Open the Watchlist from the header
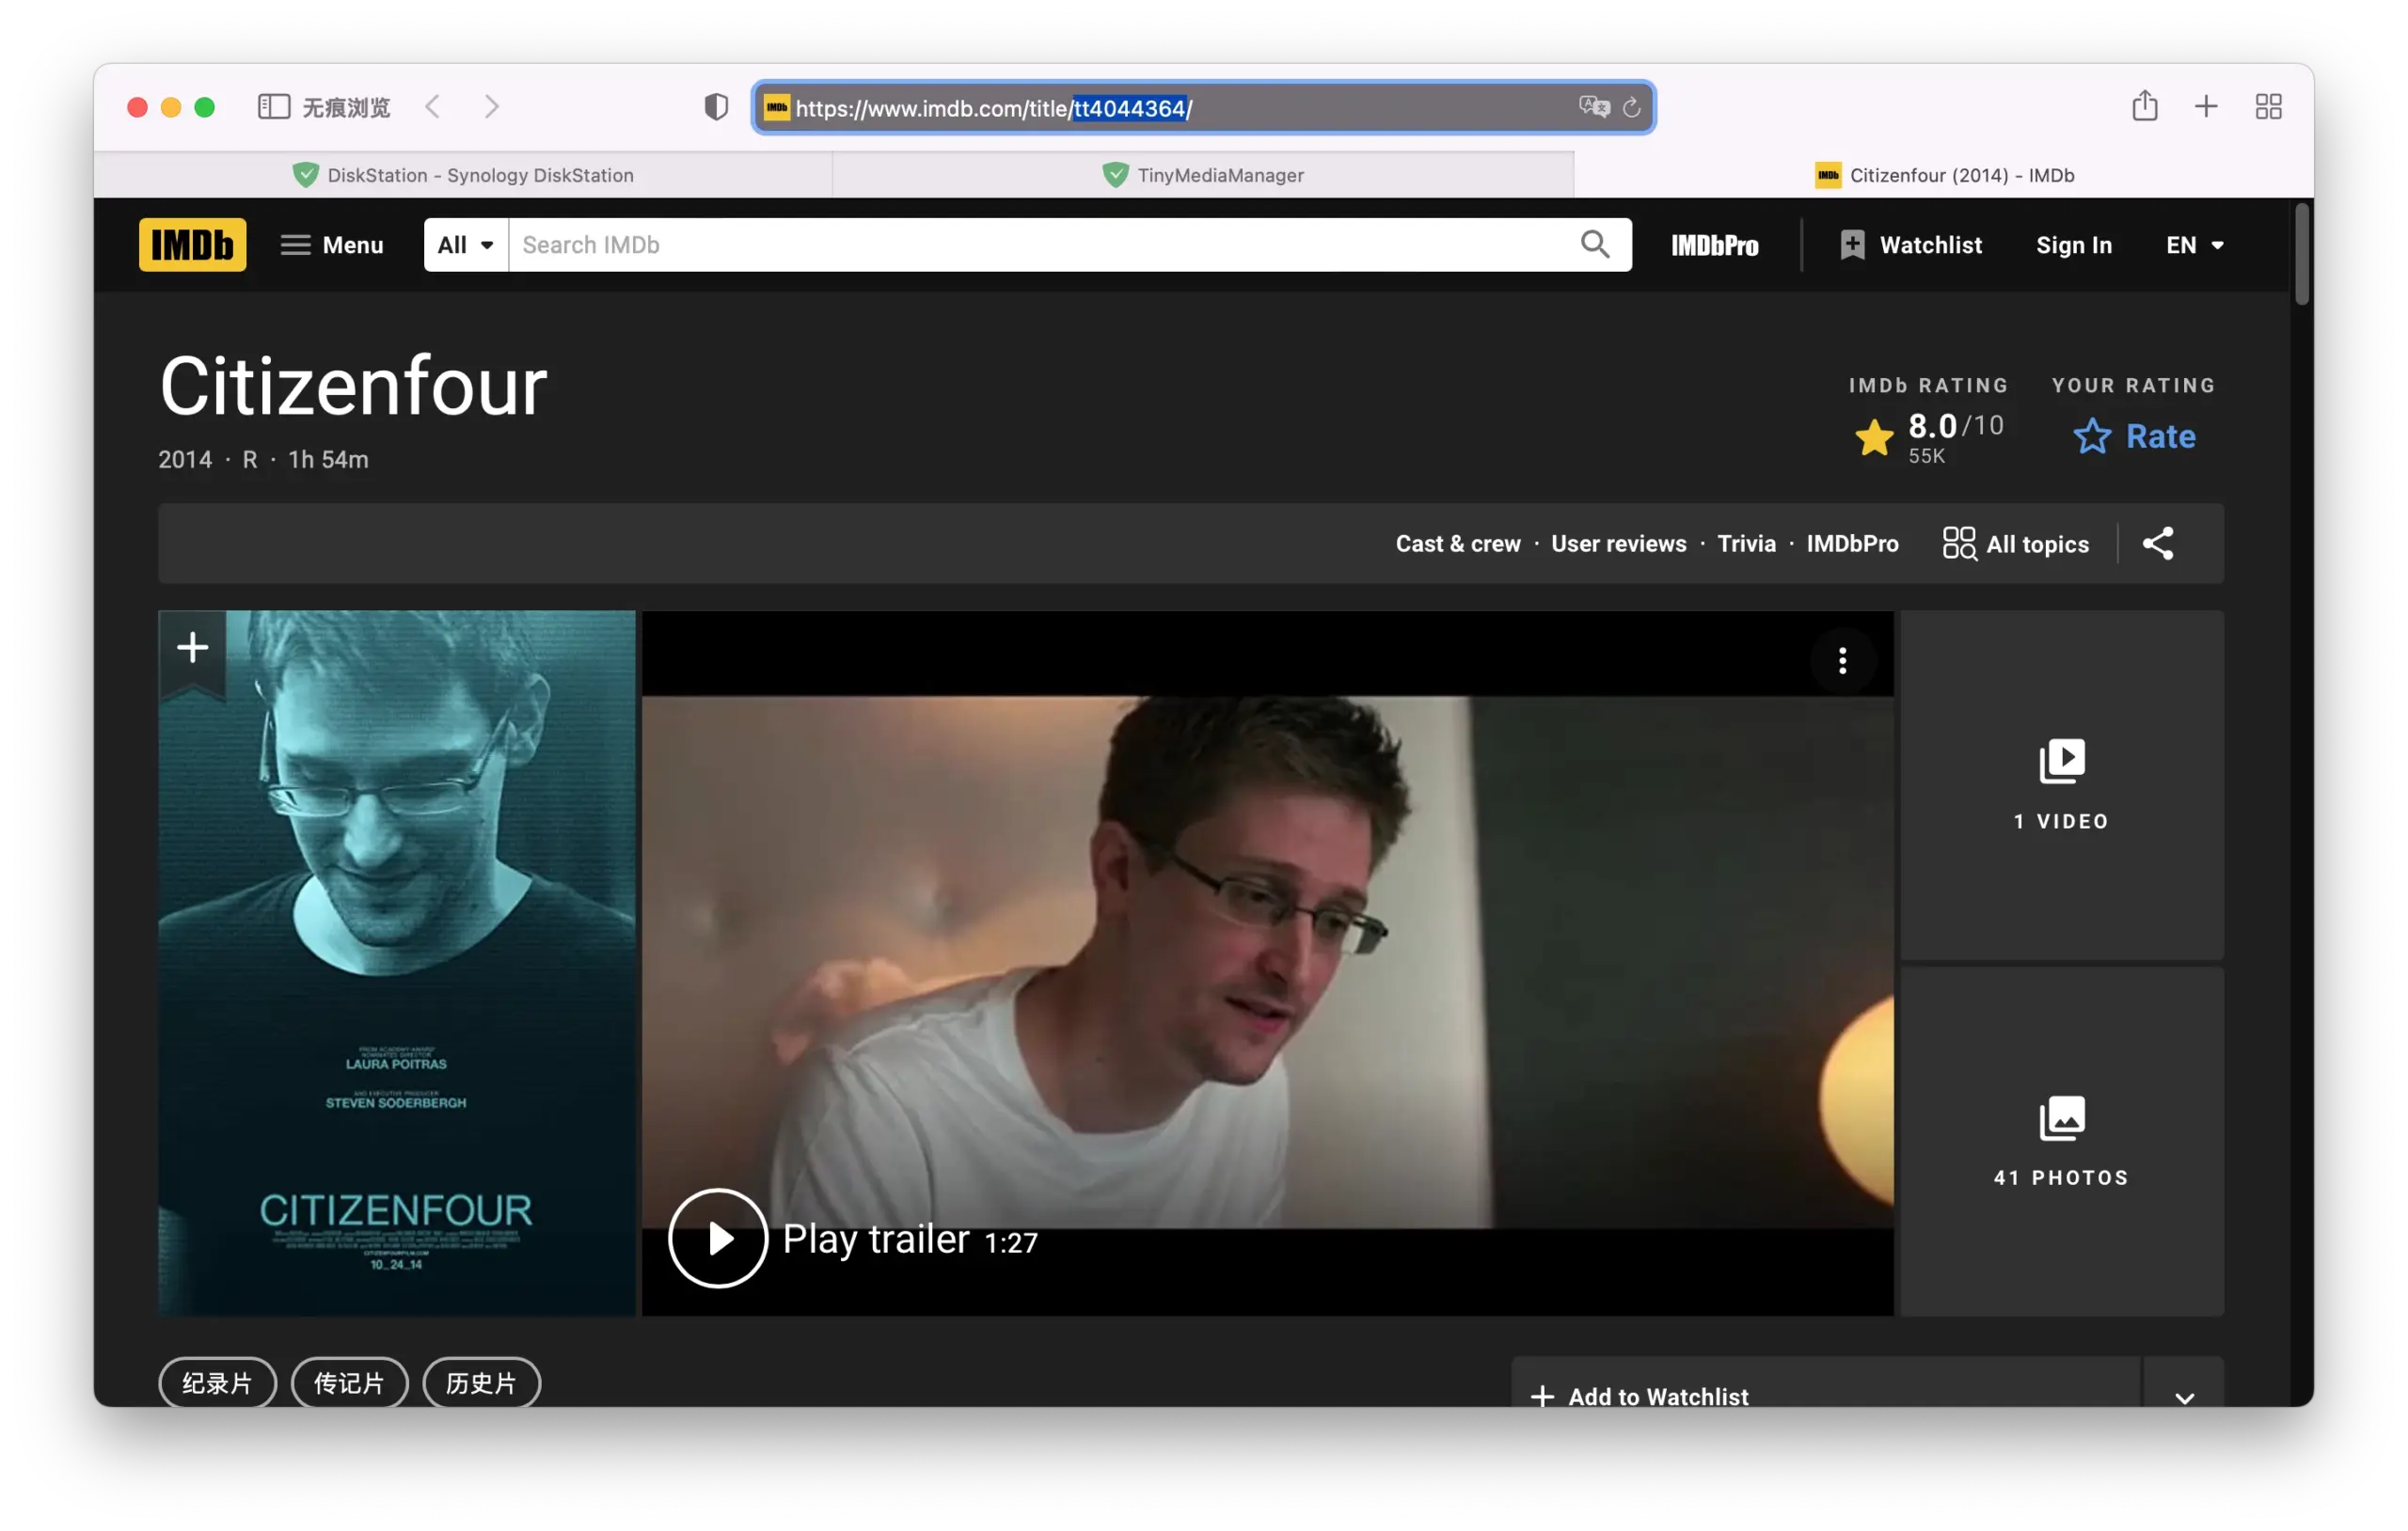The image size is (2408, 1531). click(x=1910, y=245)
